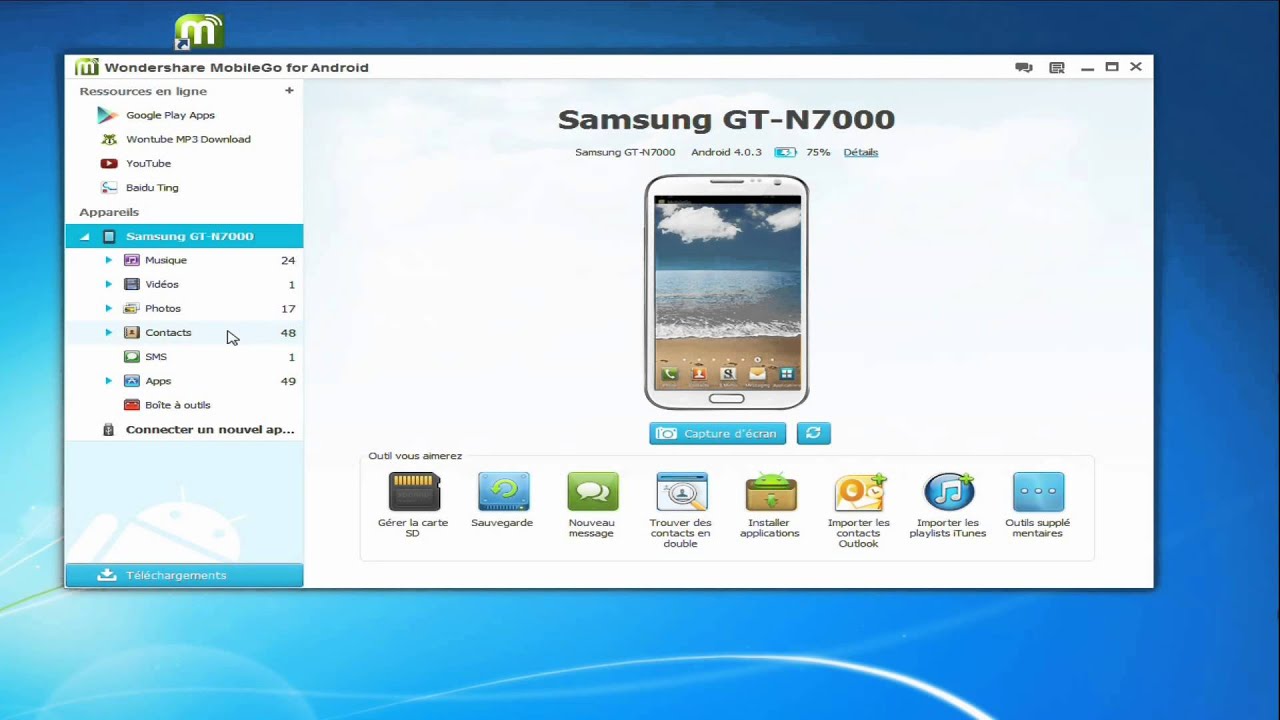Click the Boîte à outils toolbox icon
1280x720 pixels.
(131, 405)
